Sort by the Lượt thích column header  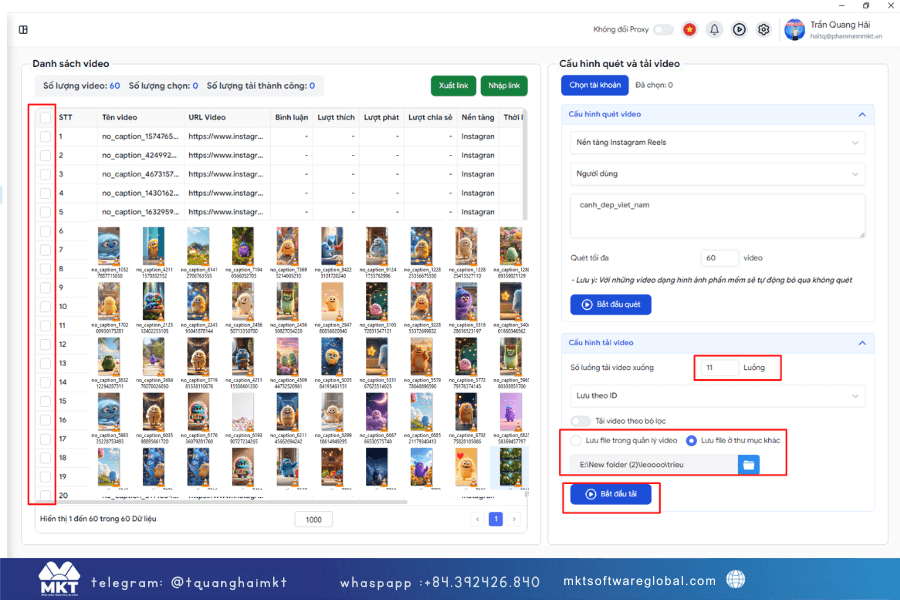coord(336,117)
